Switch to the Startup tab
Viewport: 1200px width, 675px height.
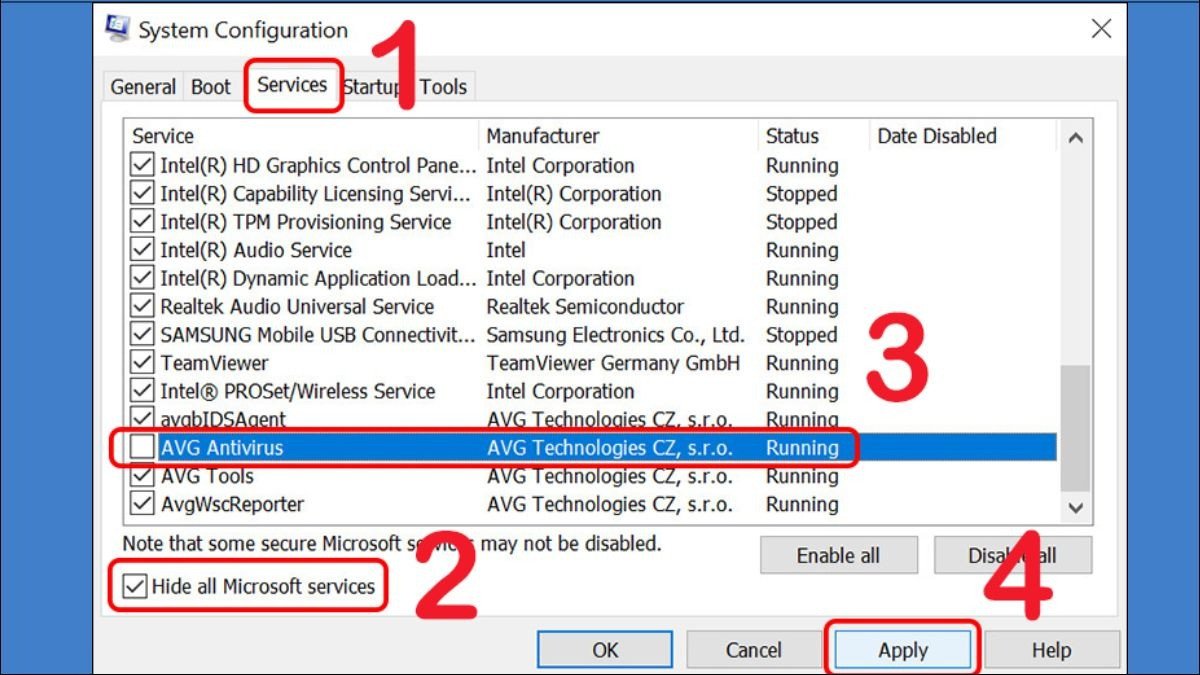371,87
